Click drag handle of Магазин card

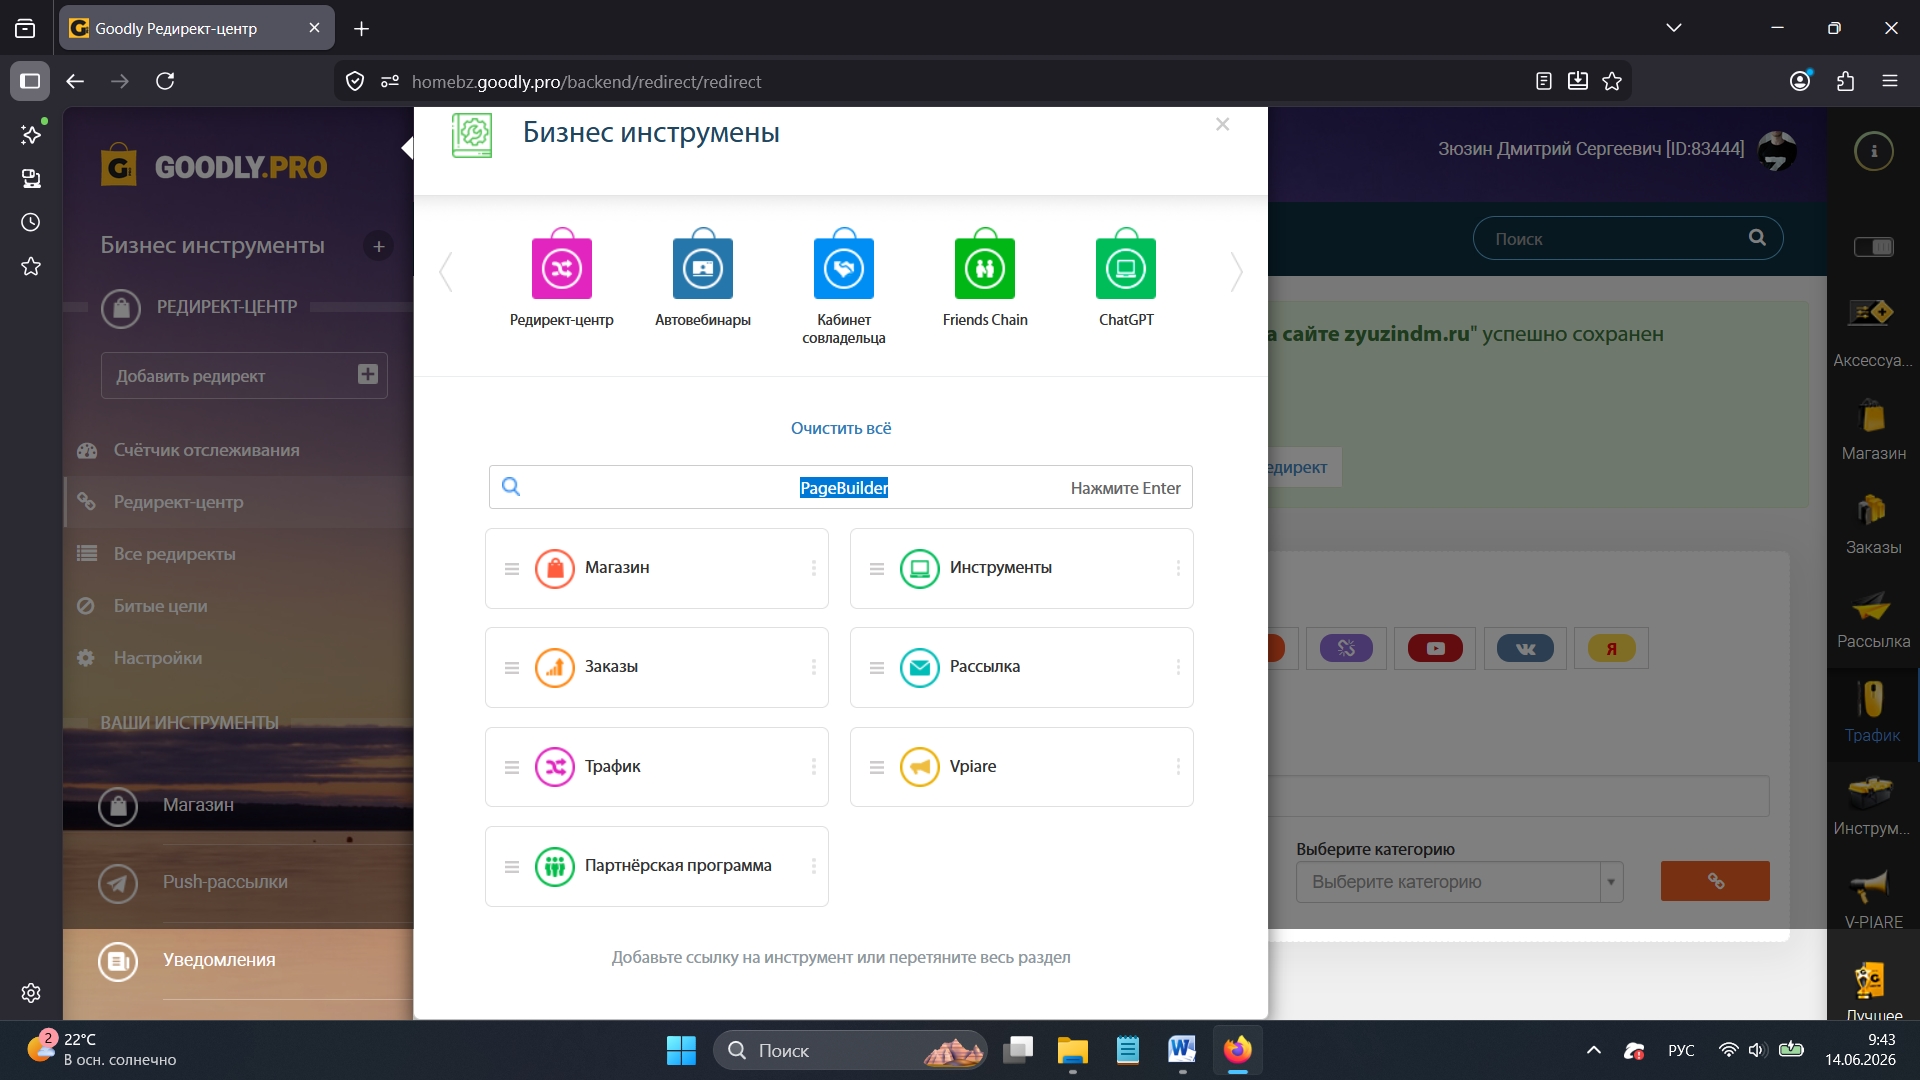512,569
